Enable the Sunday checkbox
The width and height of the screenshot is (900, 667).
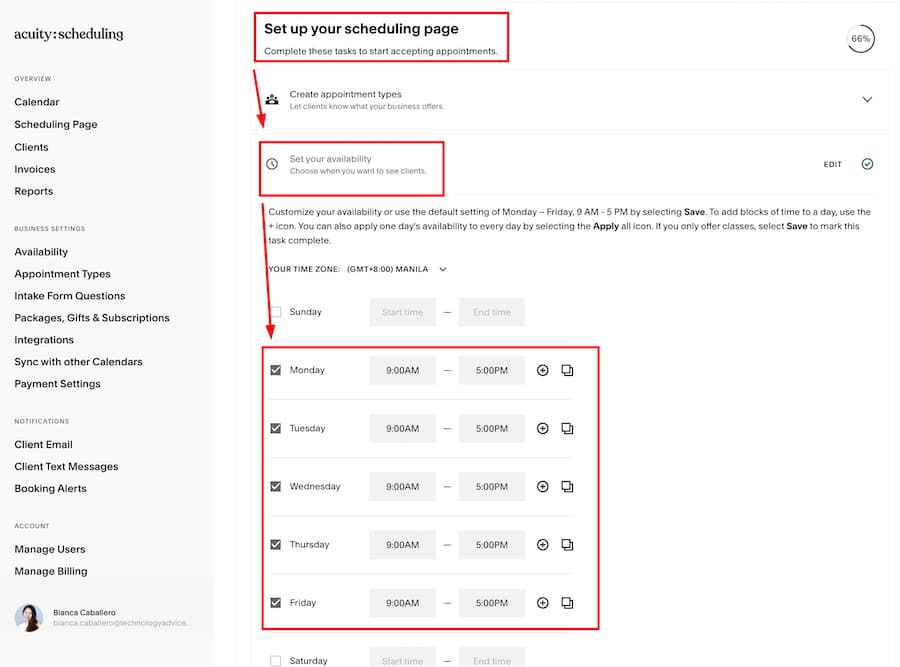pos(275,312)
